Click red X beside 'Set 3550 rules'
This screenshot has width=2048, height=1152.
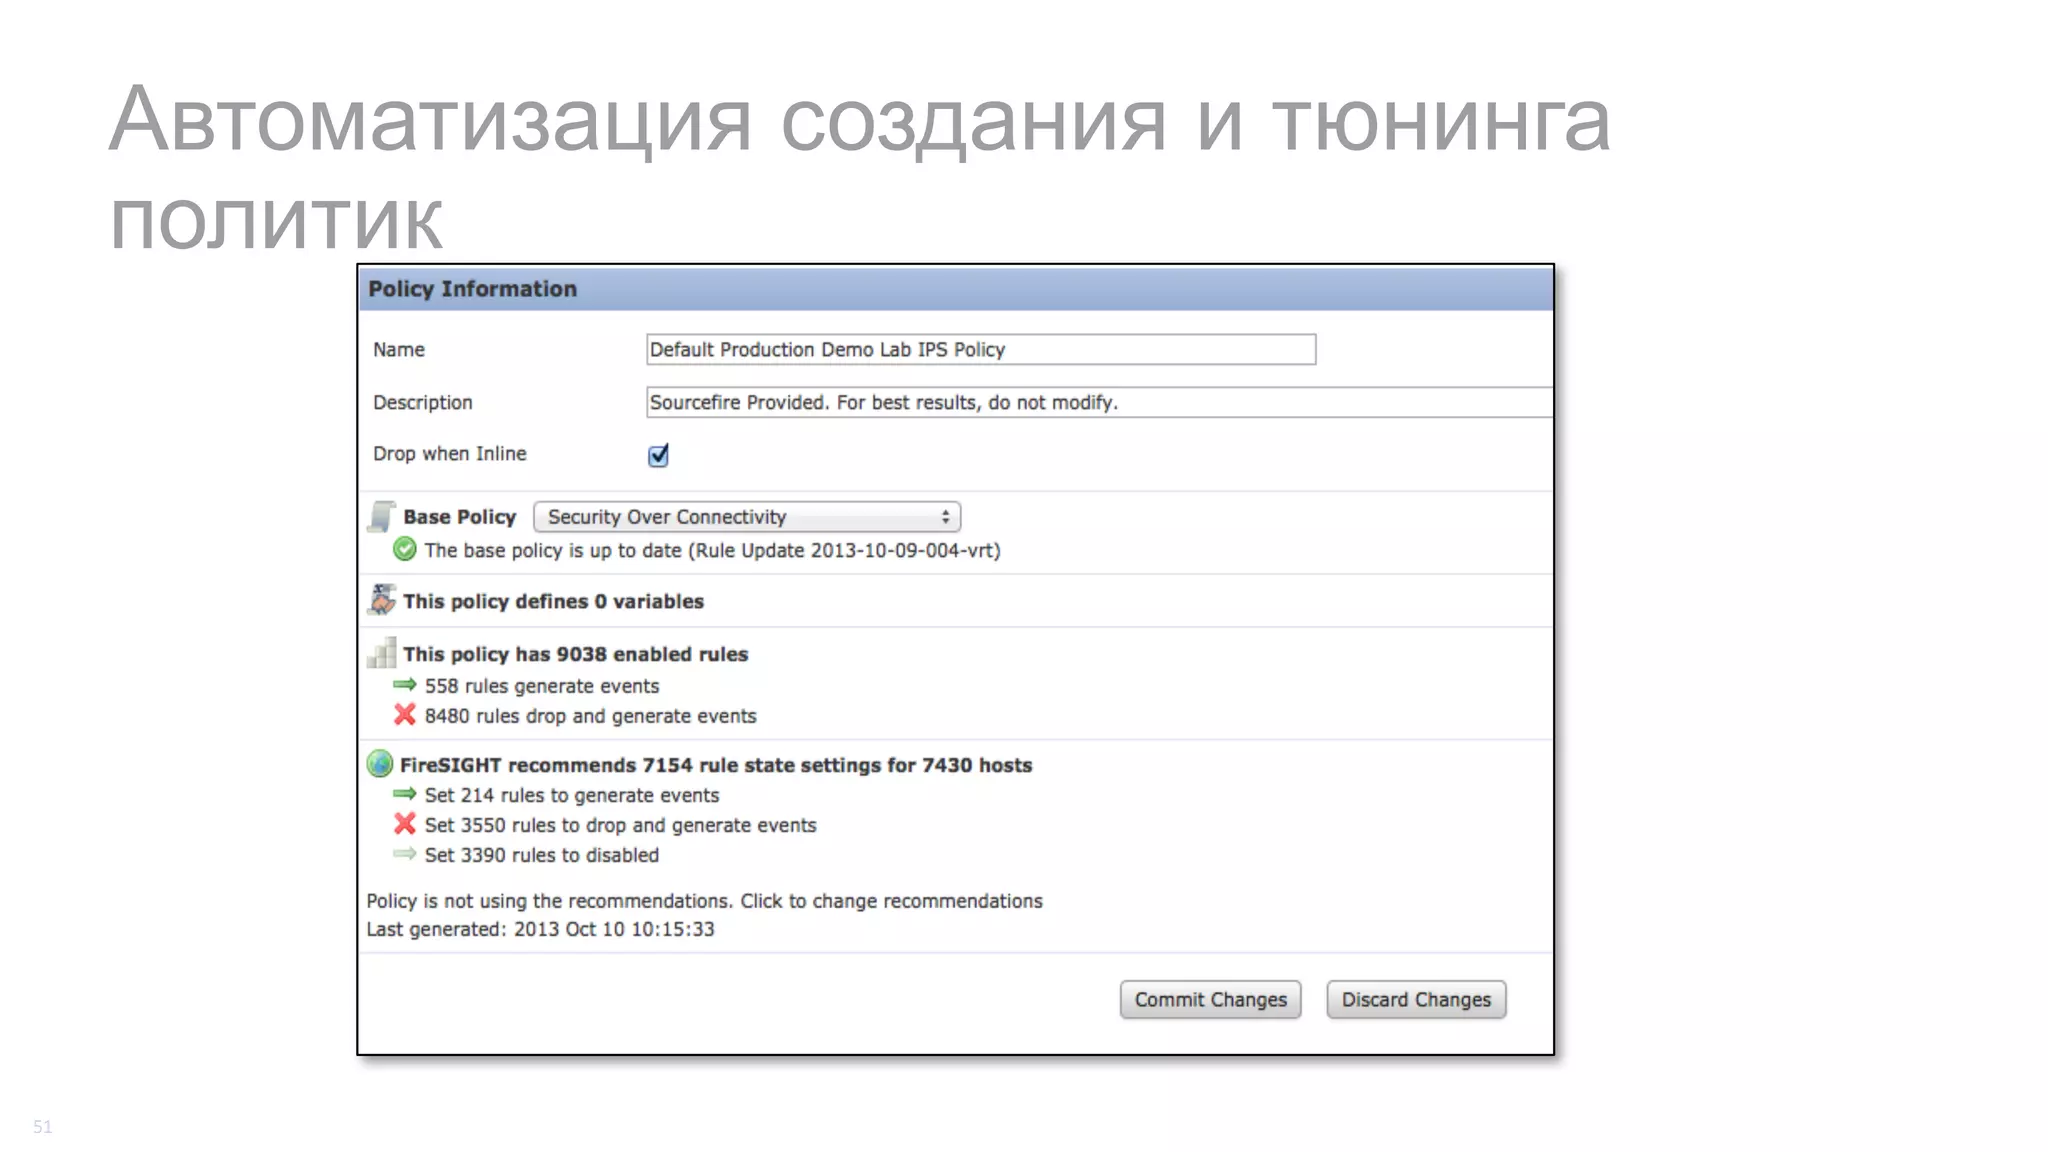[x=405, y=824]
